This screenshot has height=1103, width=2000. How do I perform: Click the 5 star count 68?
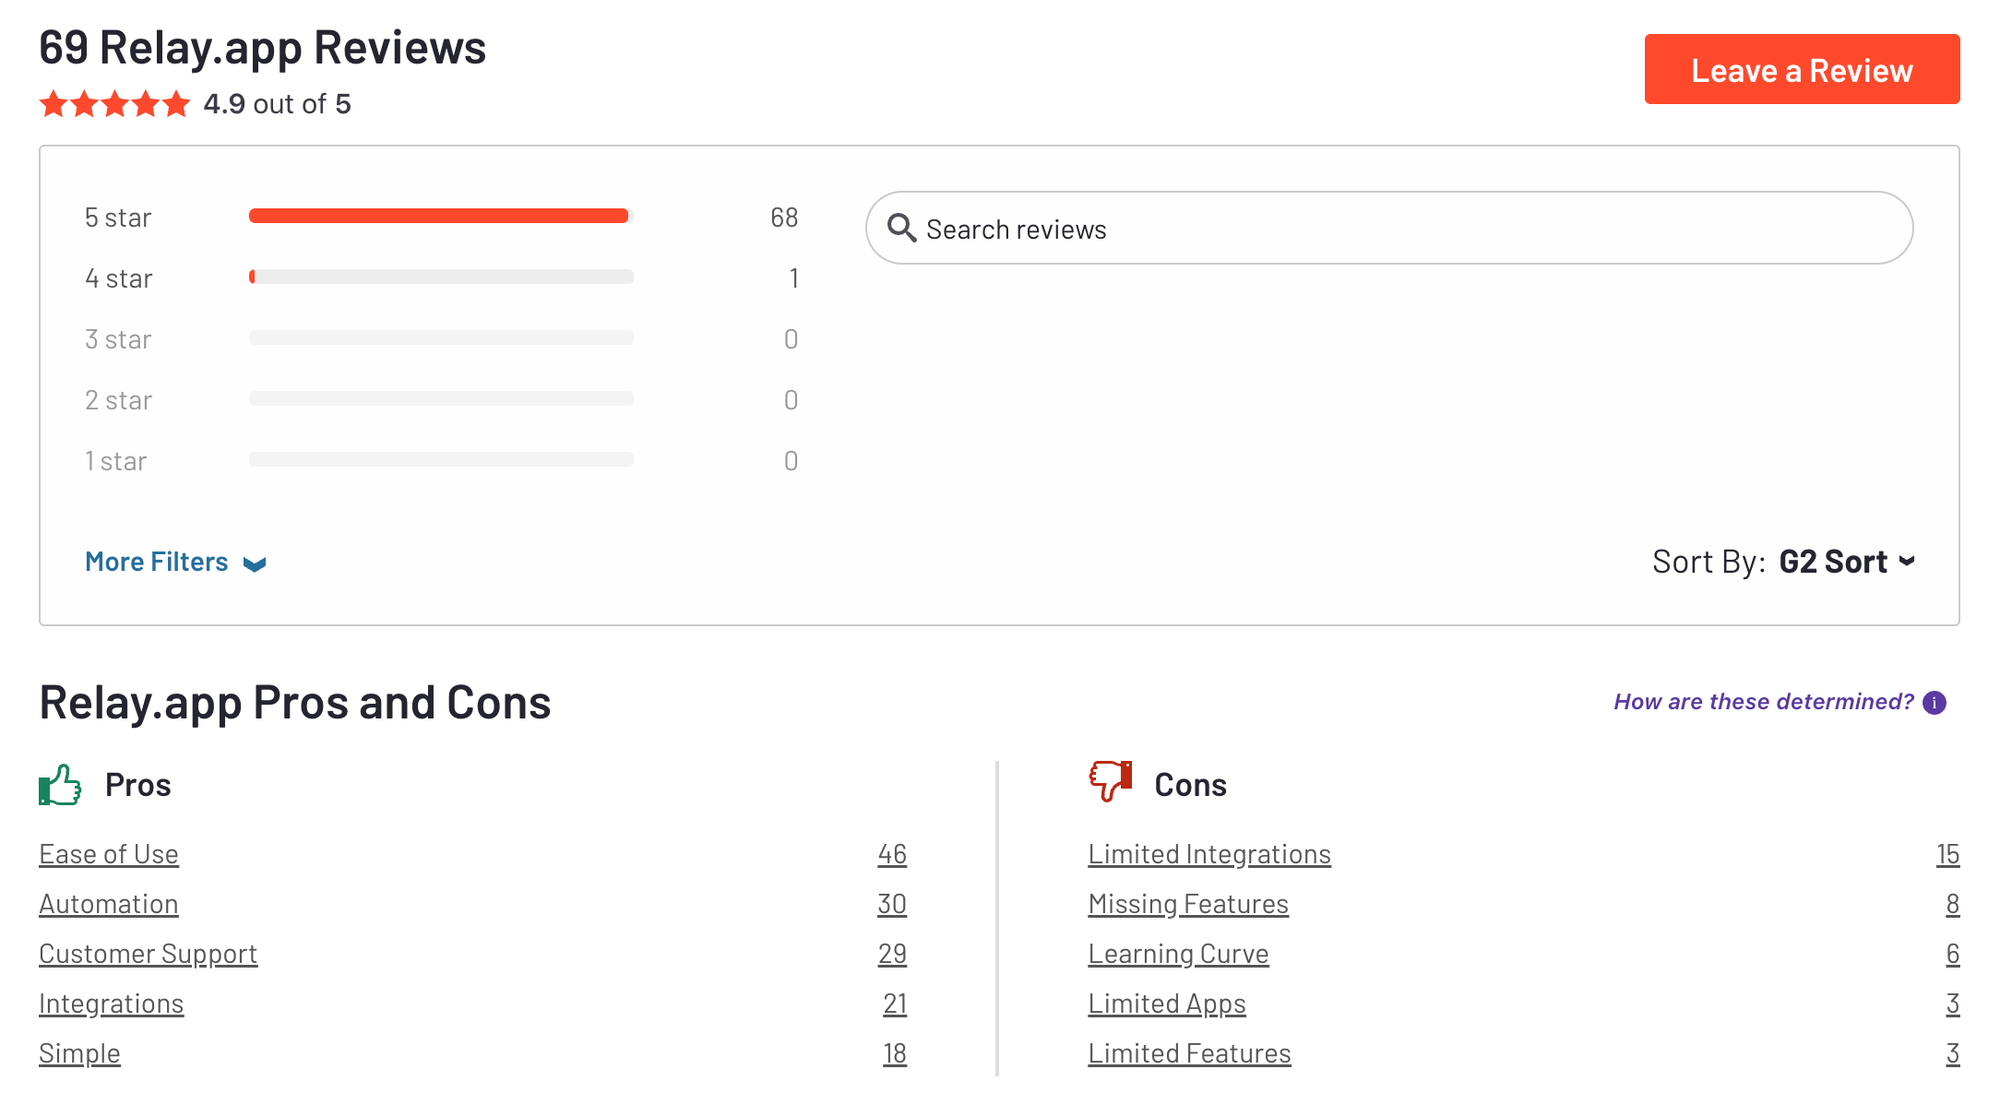click(784, 217)
